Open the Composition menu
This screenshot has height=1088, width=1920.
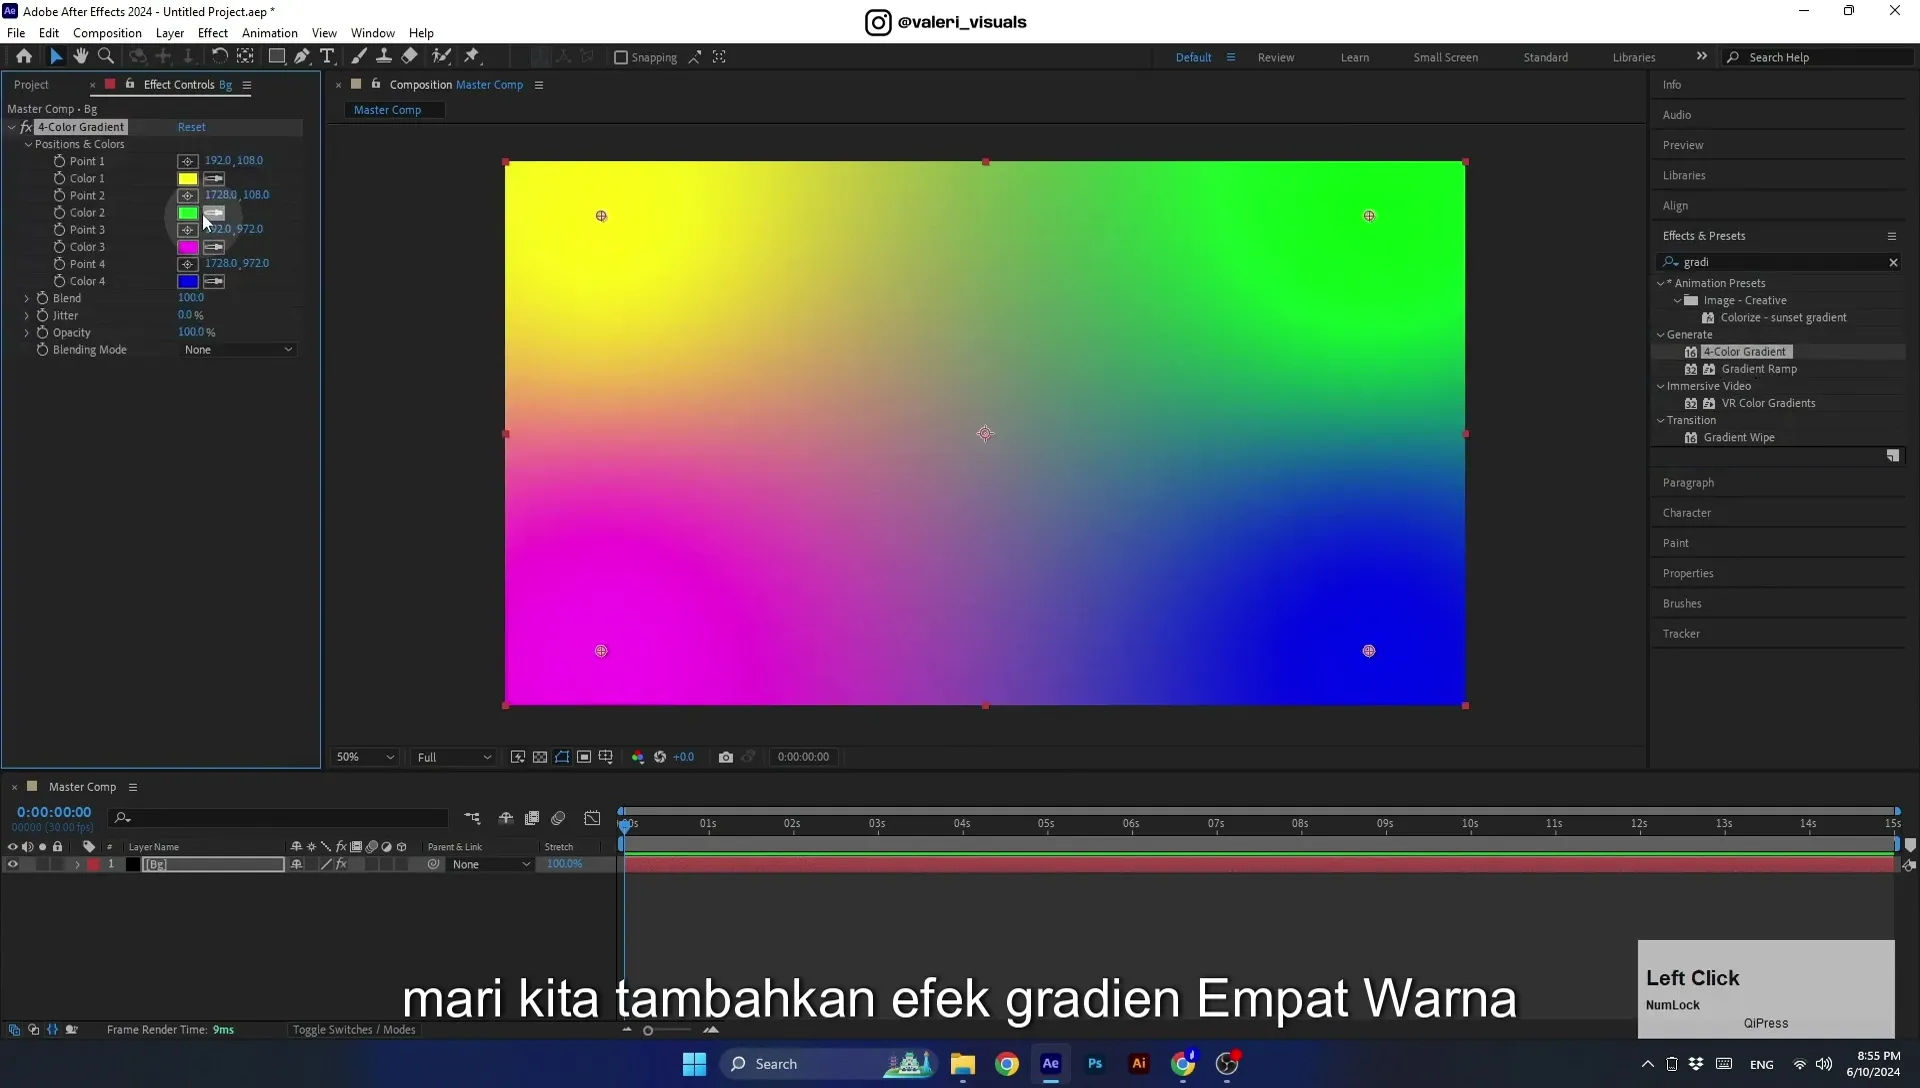pos(107,33)
